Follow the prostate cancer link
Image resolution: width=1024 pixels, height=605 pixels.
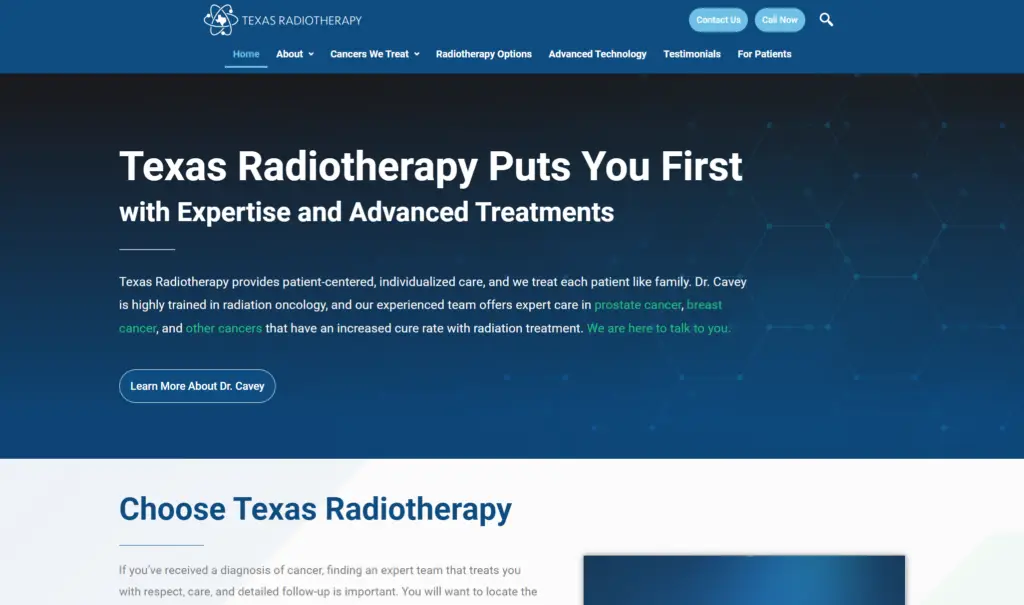638,305
